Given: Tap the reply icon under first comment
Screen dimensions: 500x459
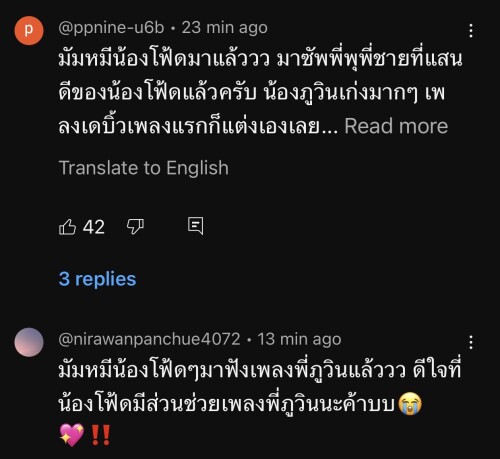Looking at the screenshot, I should coord(195,226).
